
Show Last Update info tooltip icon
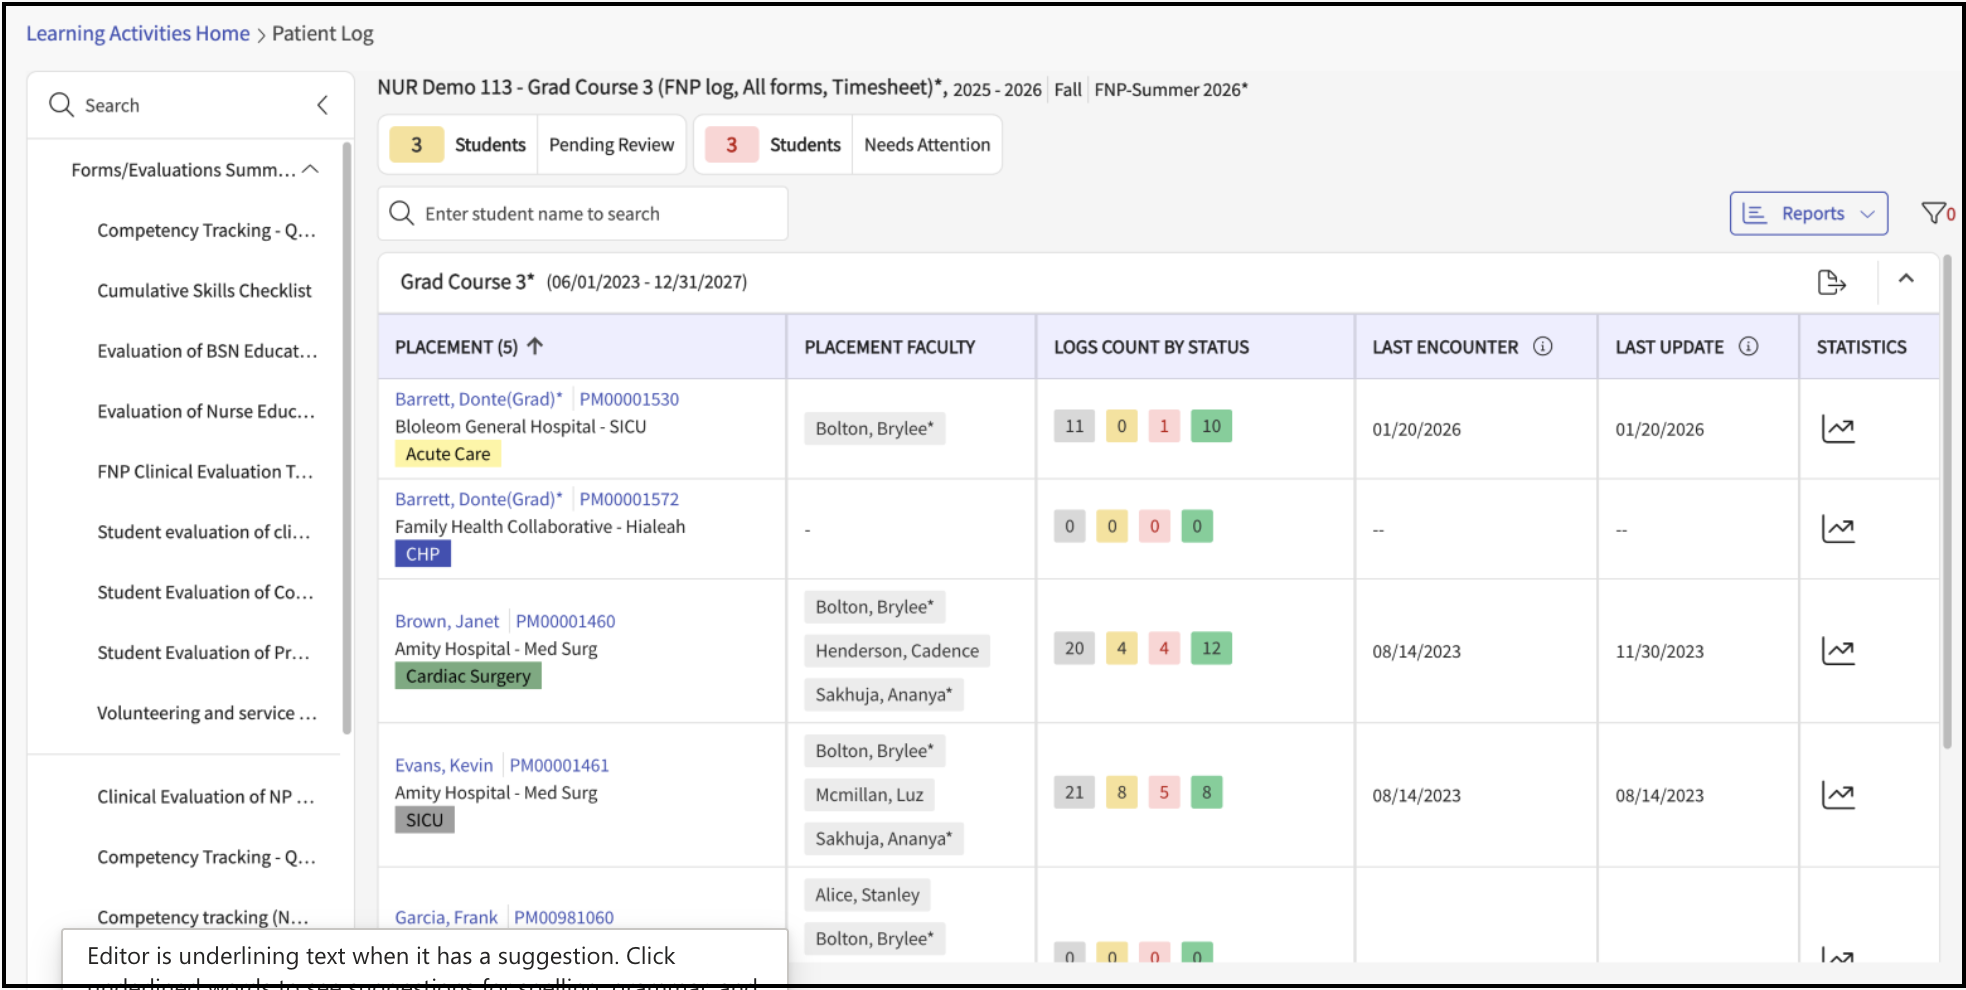[1748, 347]
